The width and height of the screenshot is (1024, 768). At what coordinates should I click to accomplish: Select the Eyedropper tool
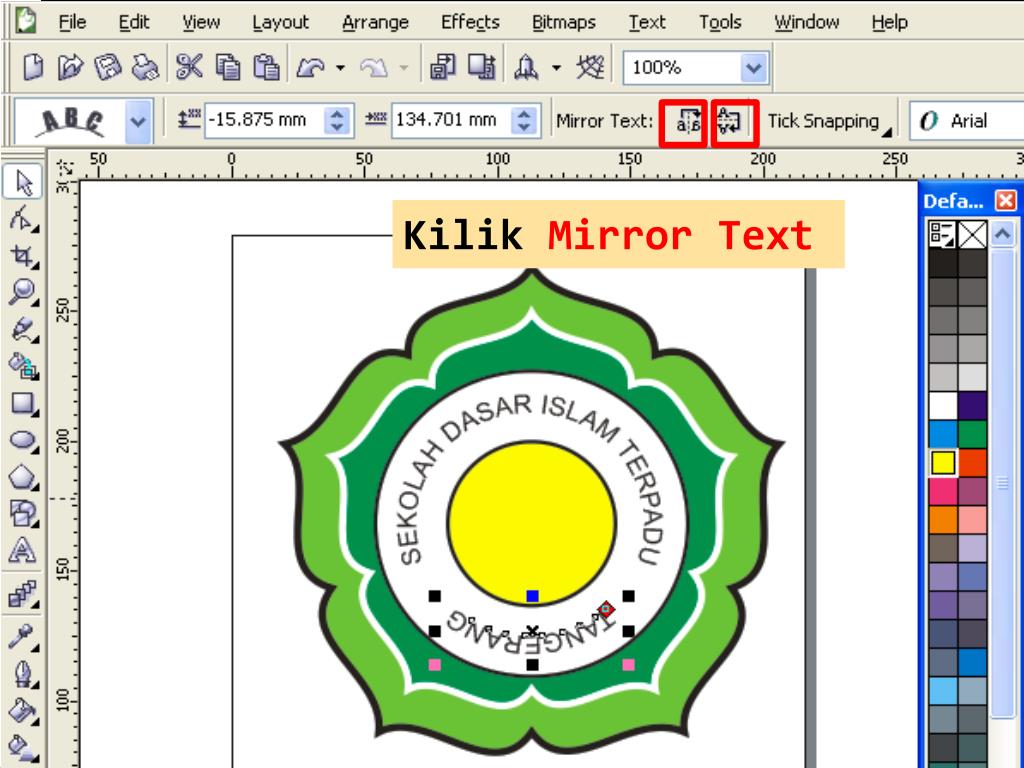pyautogui.click(x=23, y=636)
